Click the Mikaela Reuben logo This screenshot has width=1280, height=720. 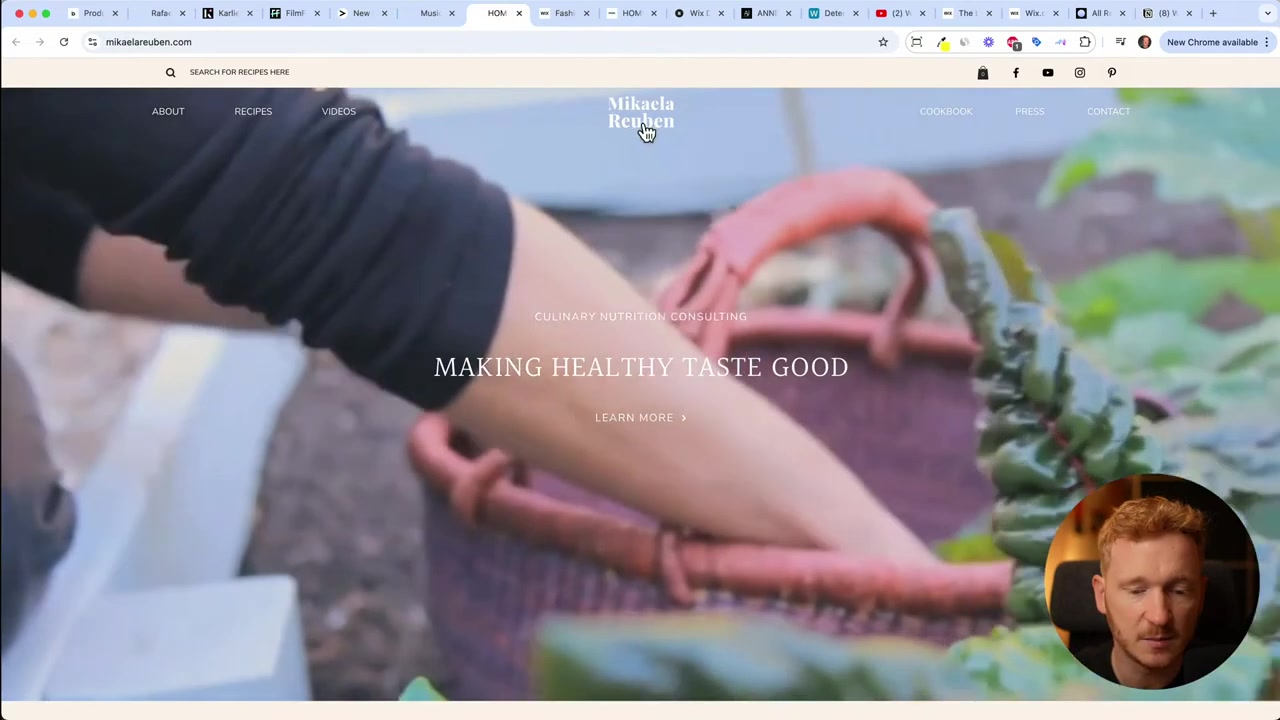641,112
